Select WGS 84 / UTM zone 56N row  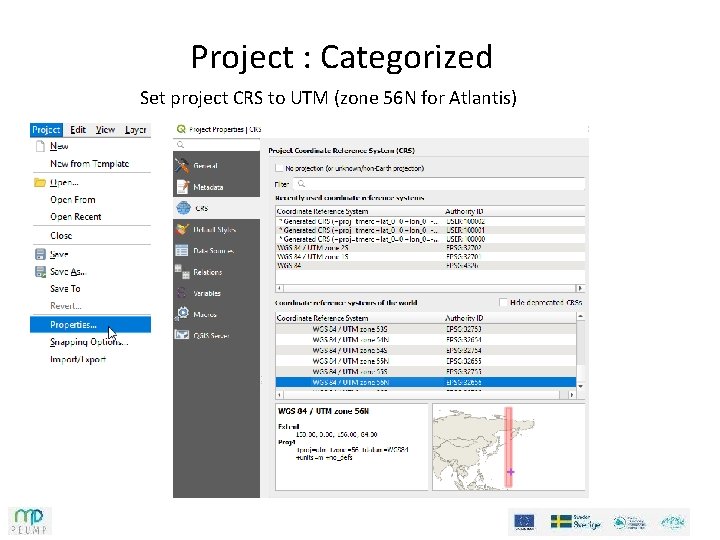(426, 382)
